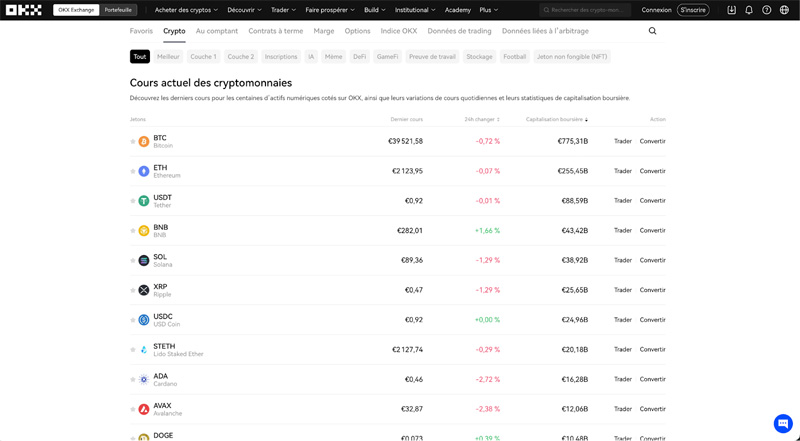
Task: Open the chat support bubble
Action: (x=783, y=423)
